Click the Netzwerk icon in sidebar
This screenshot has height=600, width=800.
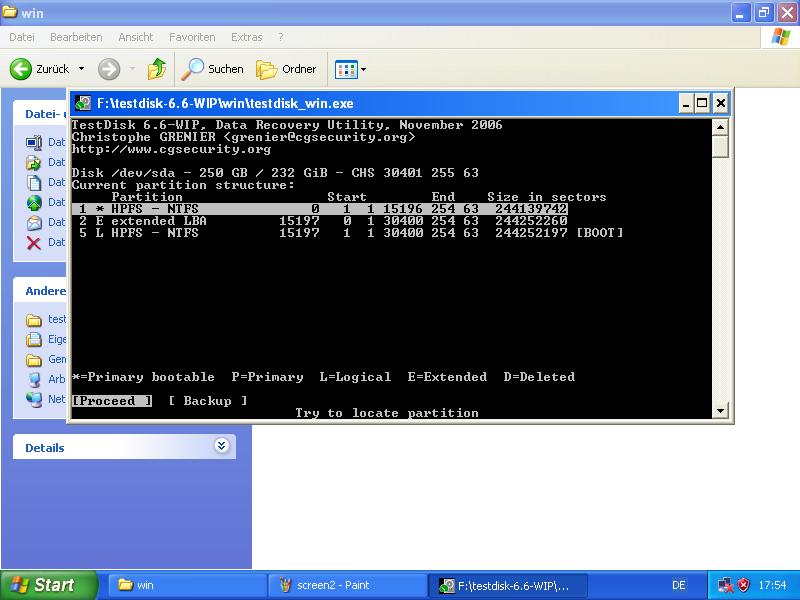[x=34, y=399]
